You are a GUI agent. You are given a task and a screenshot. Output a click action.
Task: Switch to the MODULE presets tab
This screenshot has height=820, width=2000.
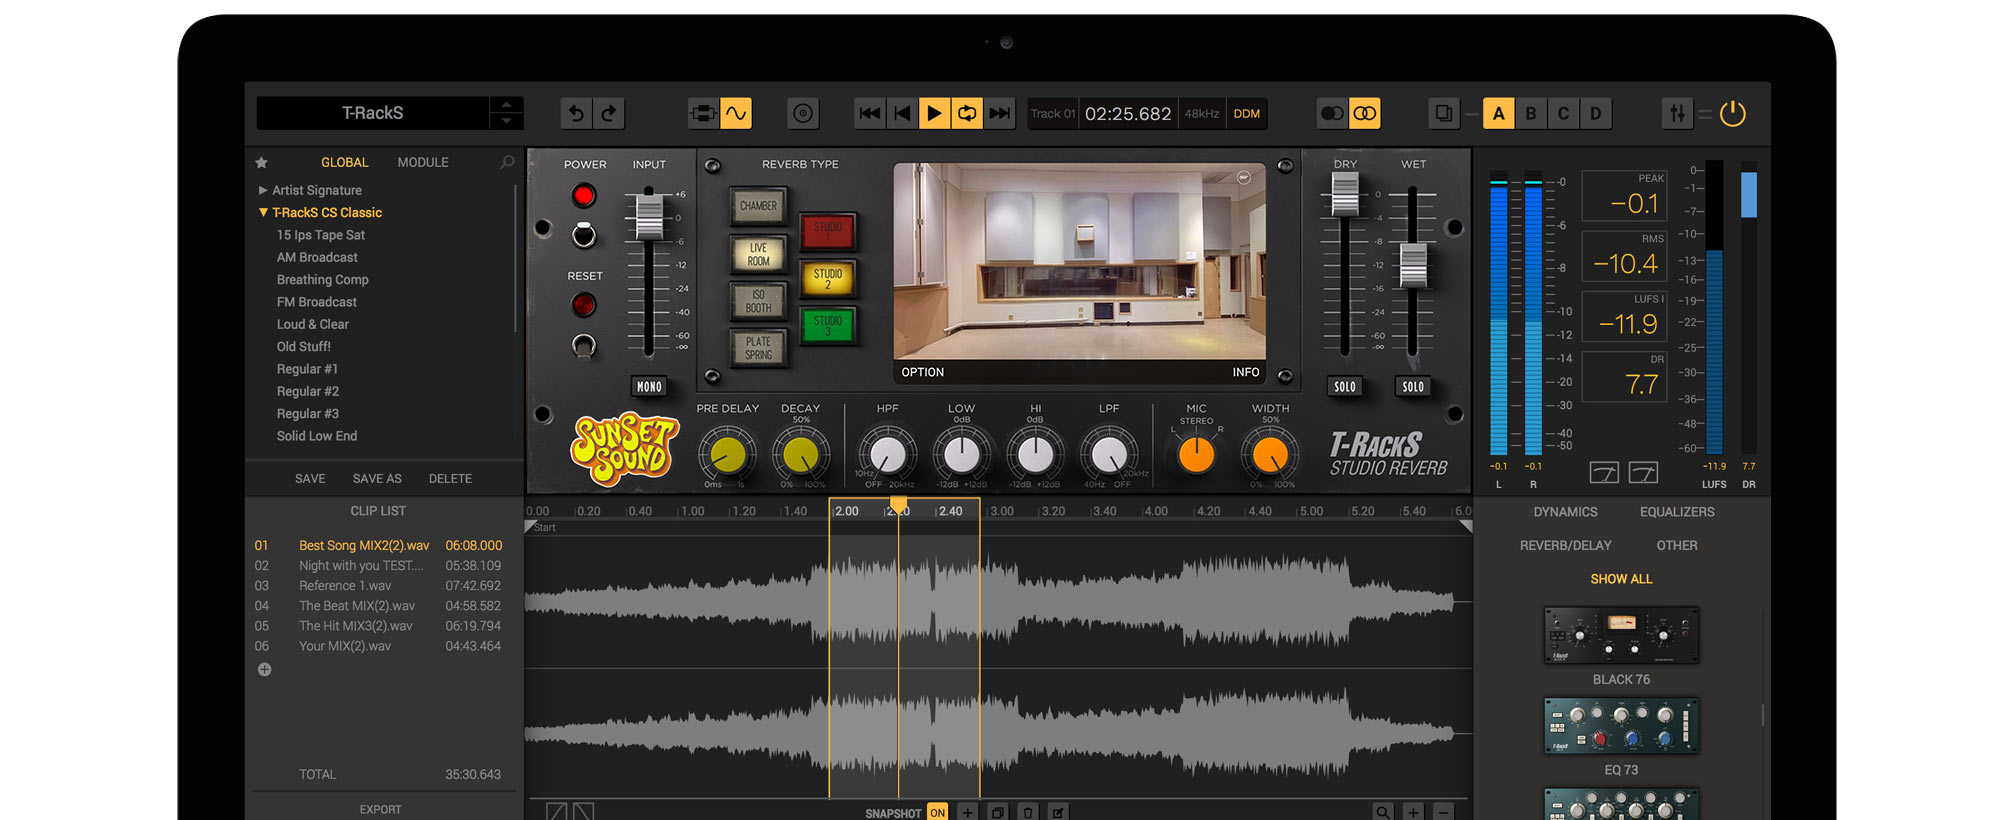coord(423,162)
